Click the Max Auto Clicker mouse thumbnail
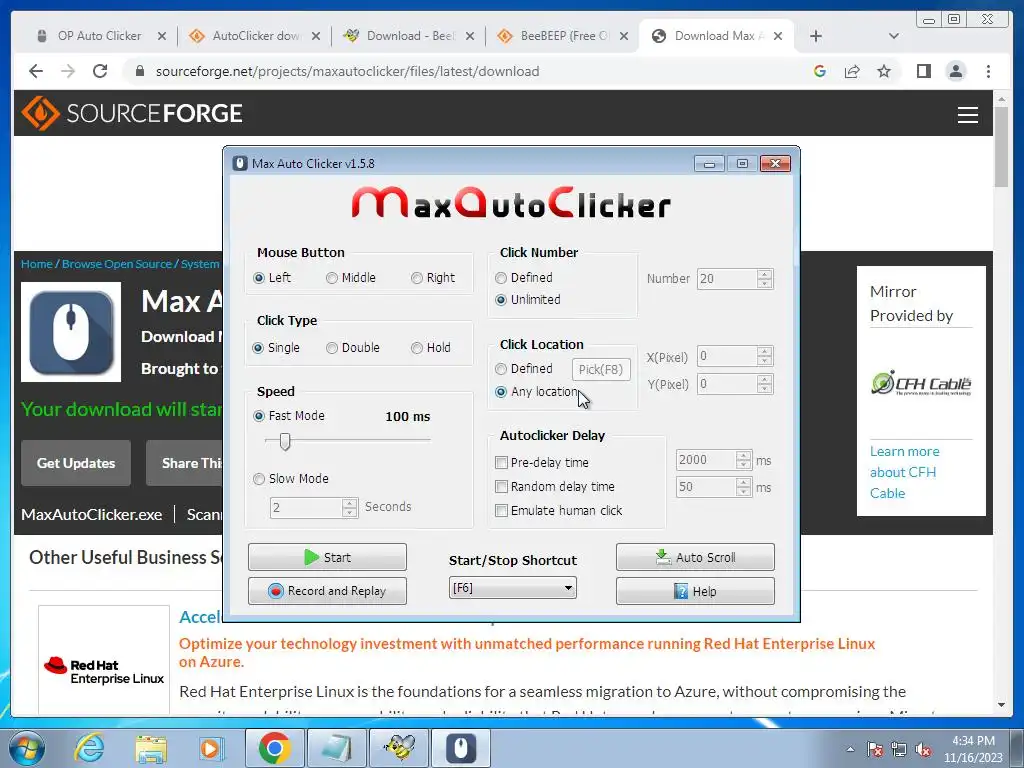 71,332
